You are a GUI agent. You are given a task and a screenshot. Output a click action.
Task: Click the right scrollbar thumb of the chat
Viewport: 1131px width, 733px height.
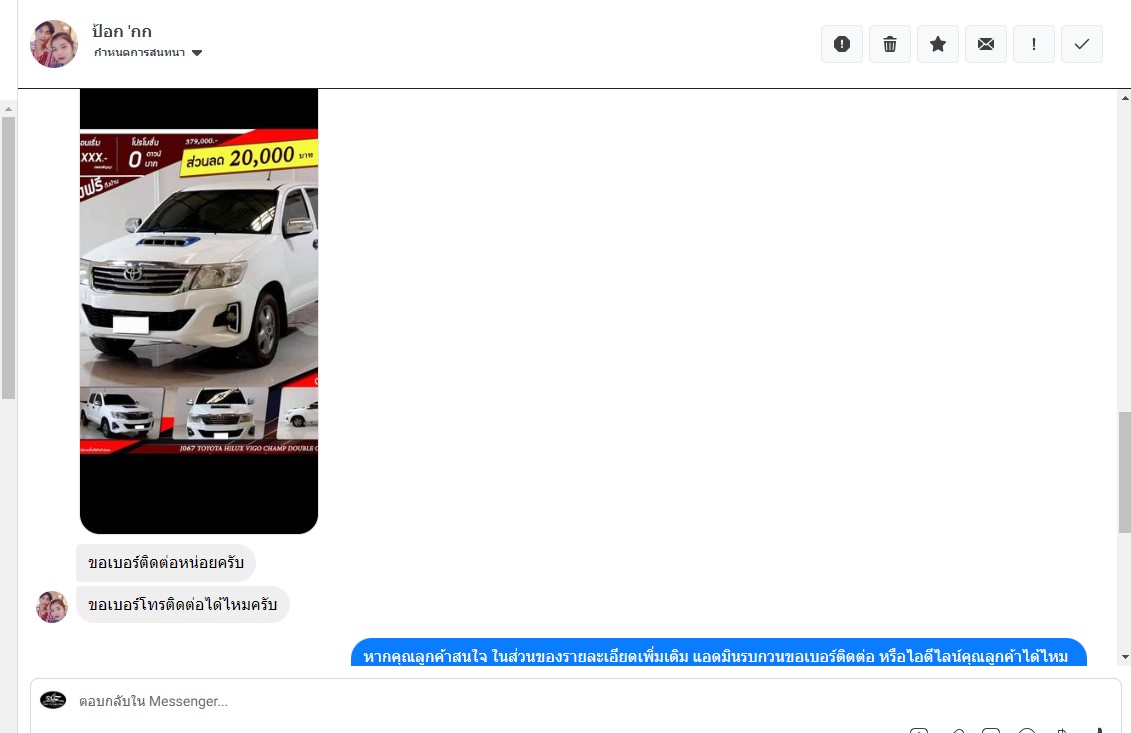tap(1125, 472)
